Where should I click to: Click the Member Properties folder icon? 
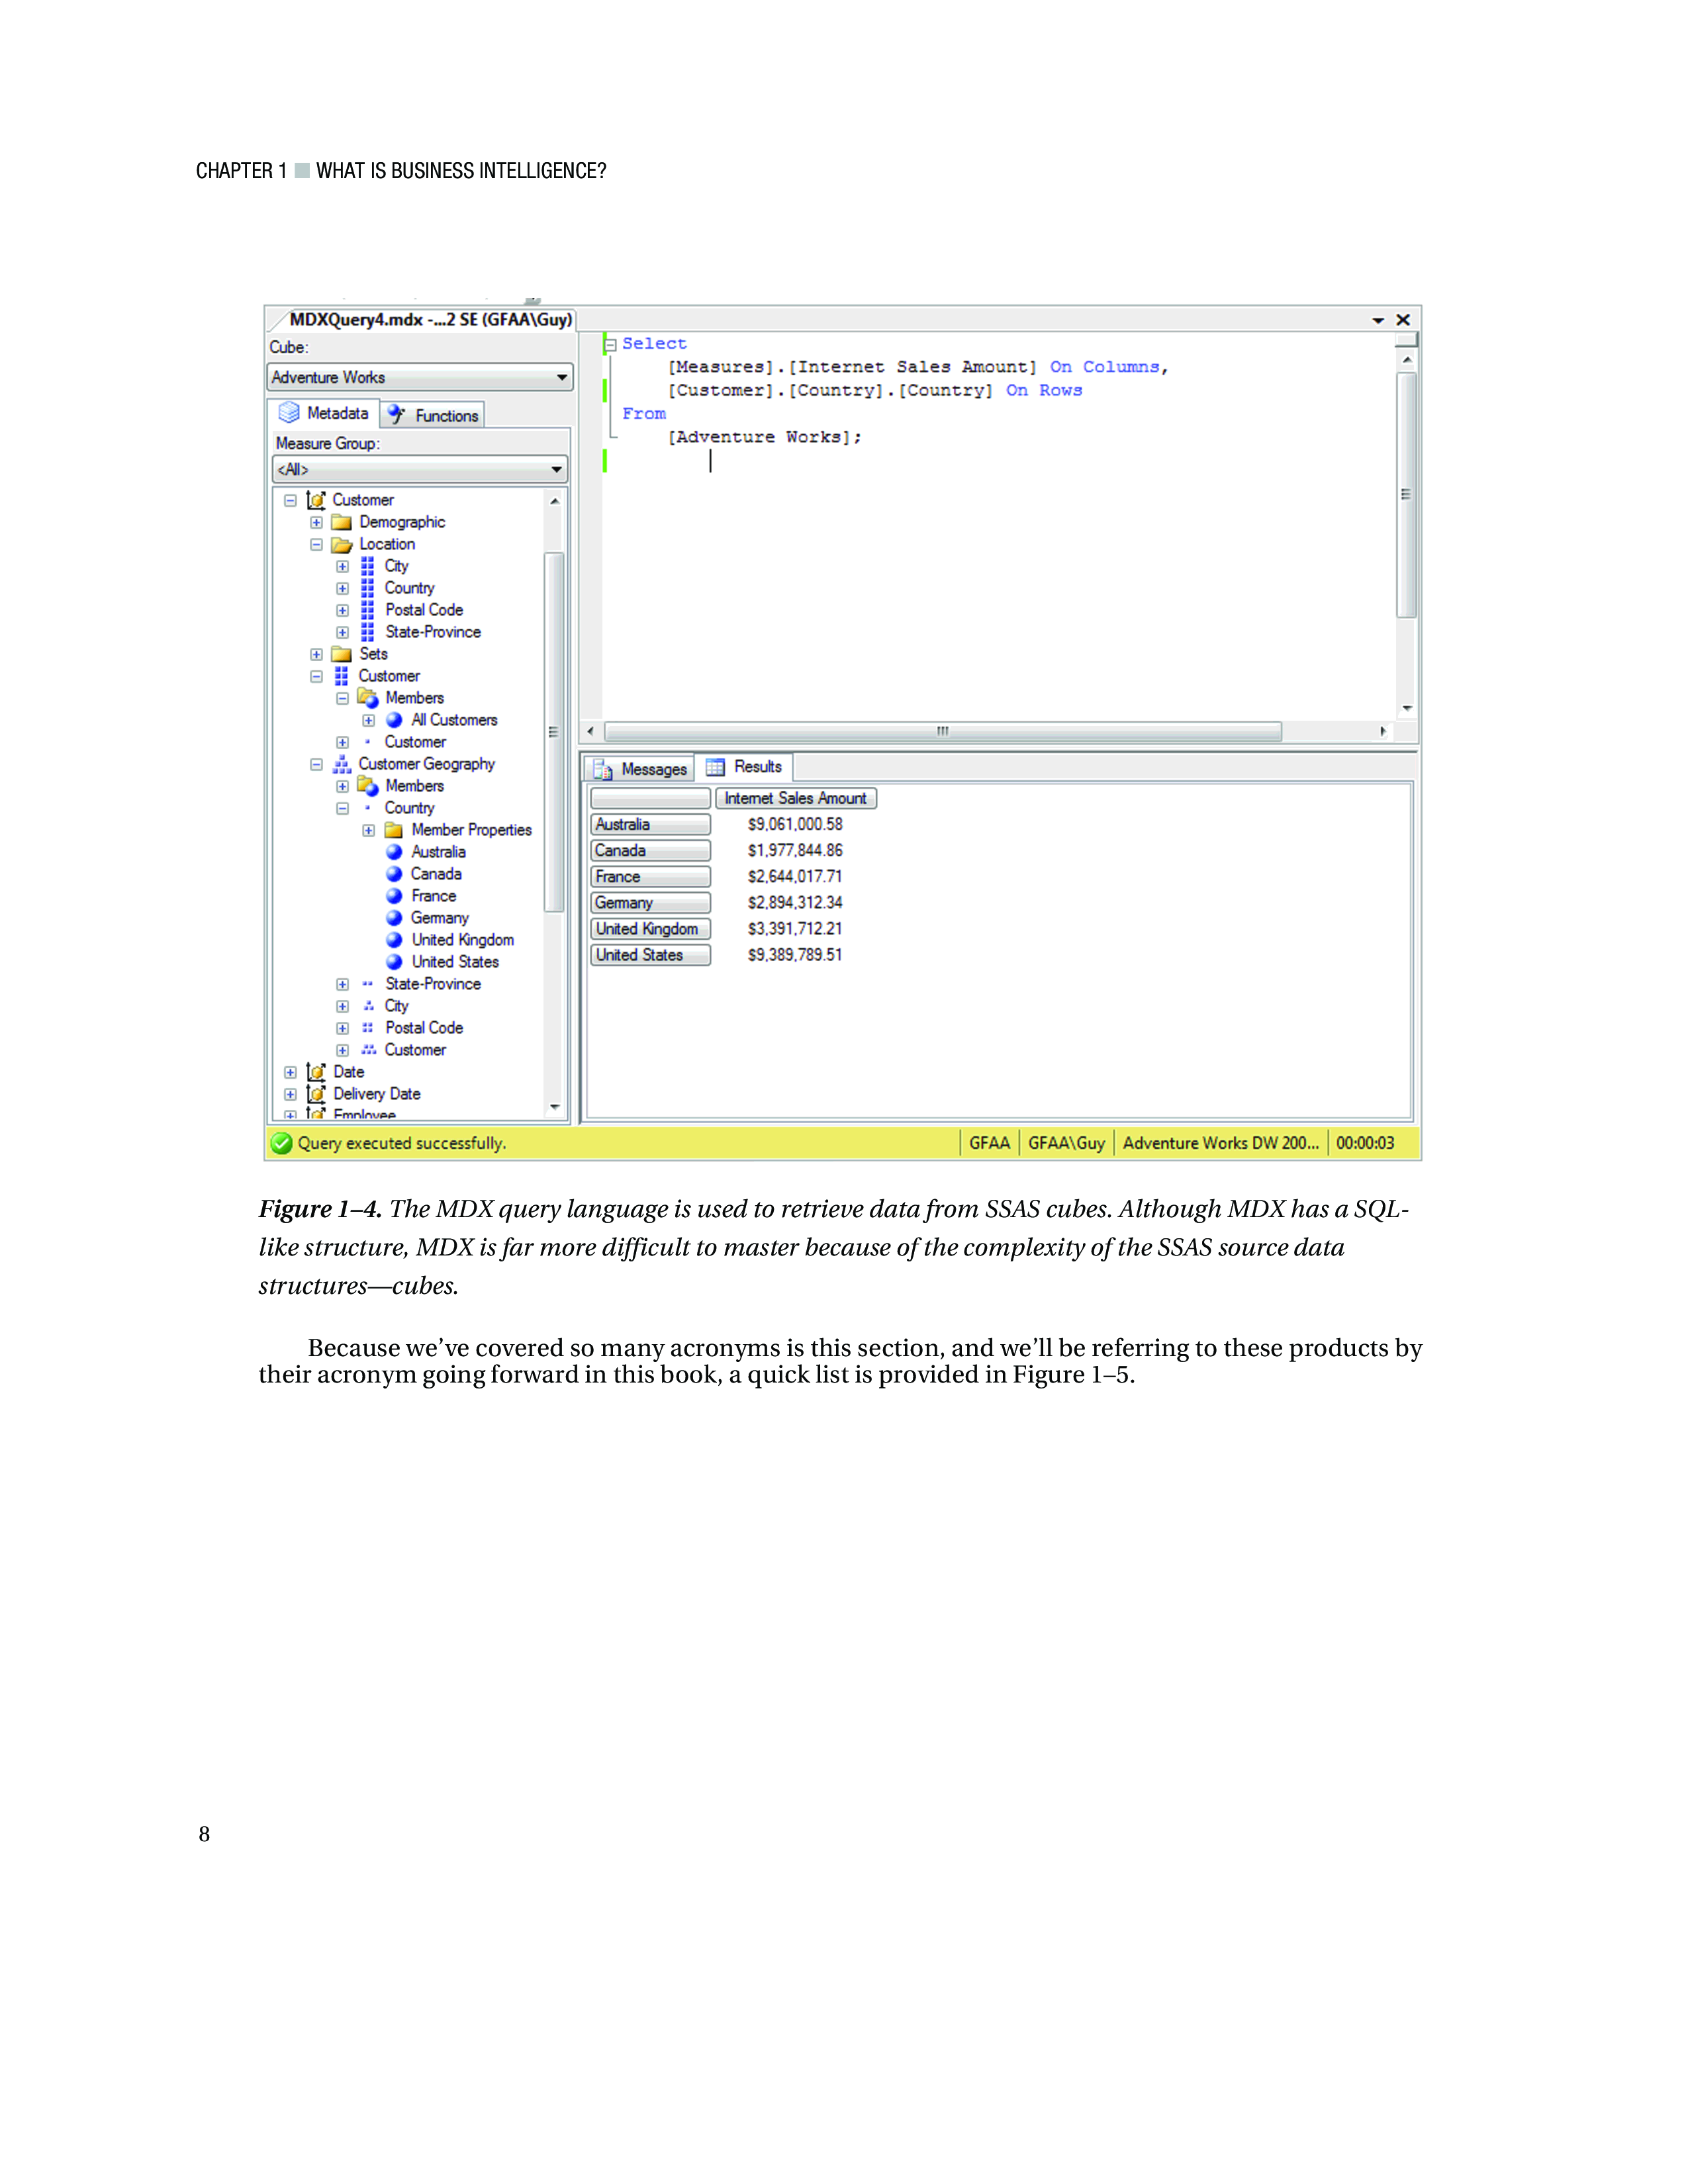point(394,830)
